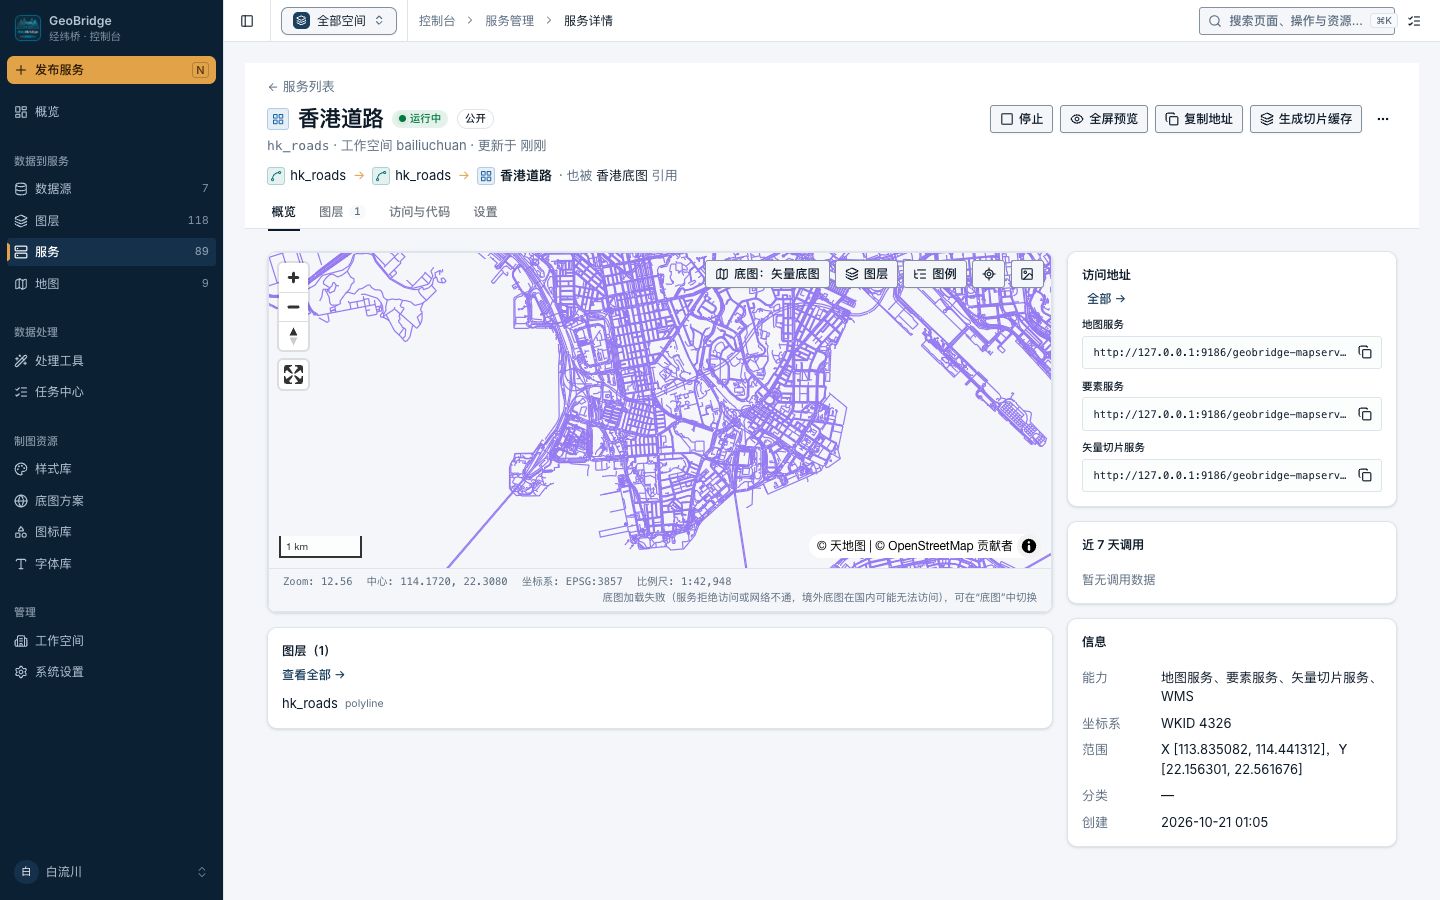The height and width of the screenshot is (900, 1440).
Task: Click the GeoBridge logo
Action: coord(28,28)
